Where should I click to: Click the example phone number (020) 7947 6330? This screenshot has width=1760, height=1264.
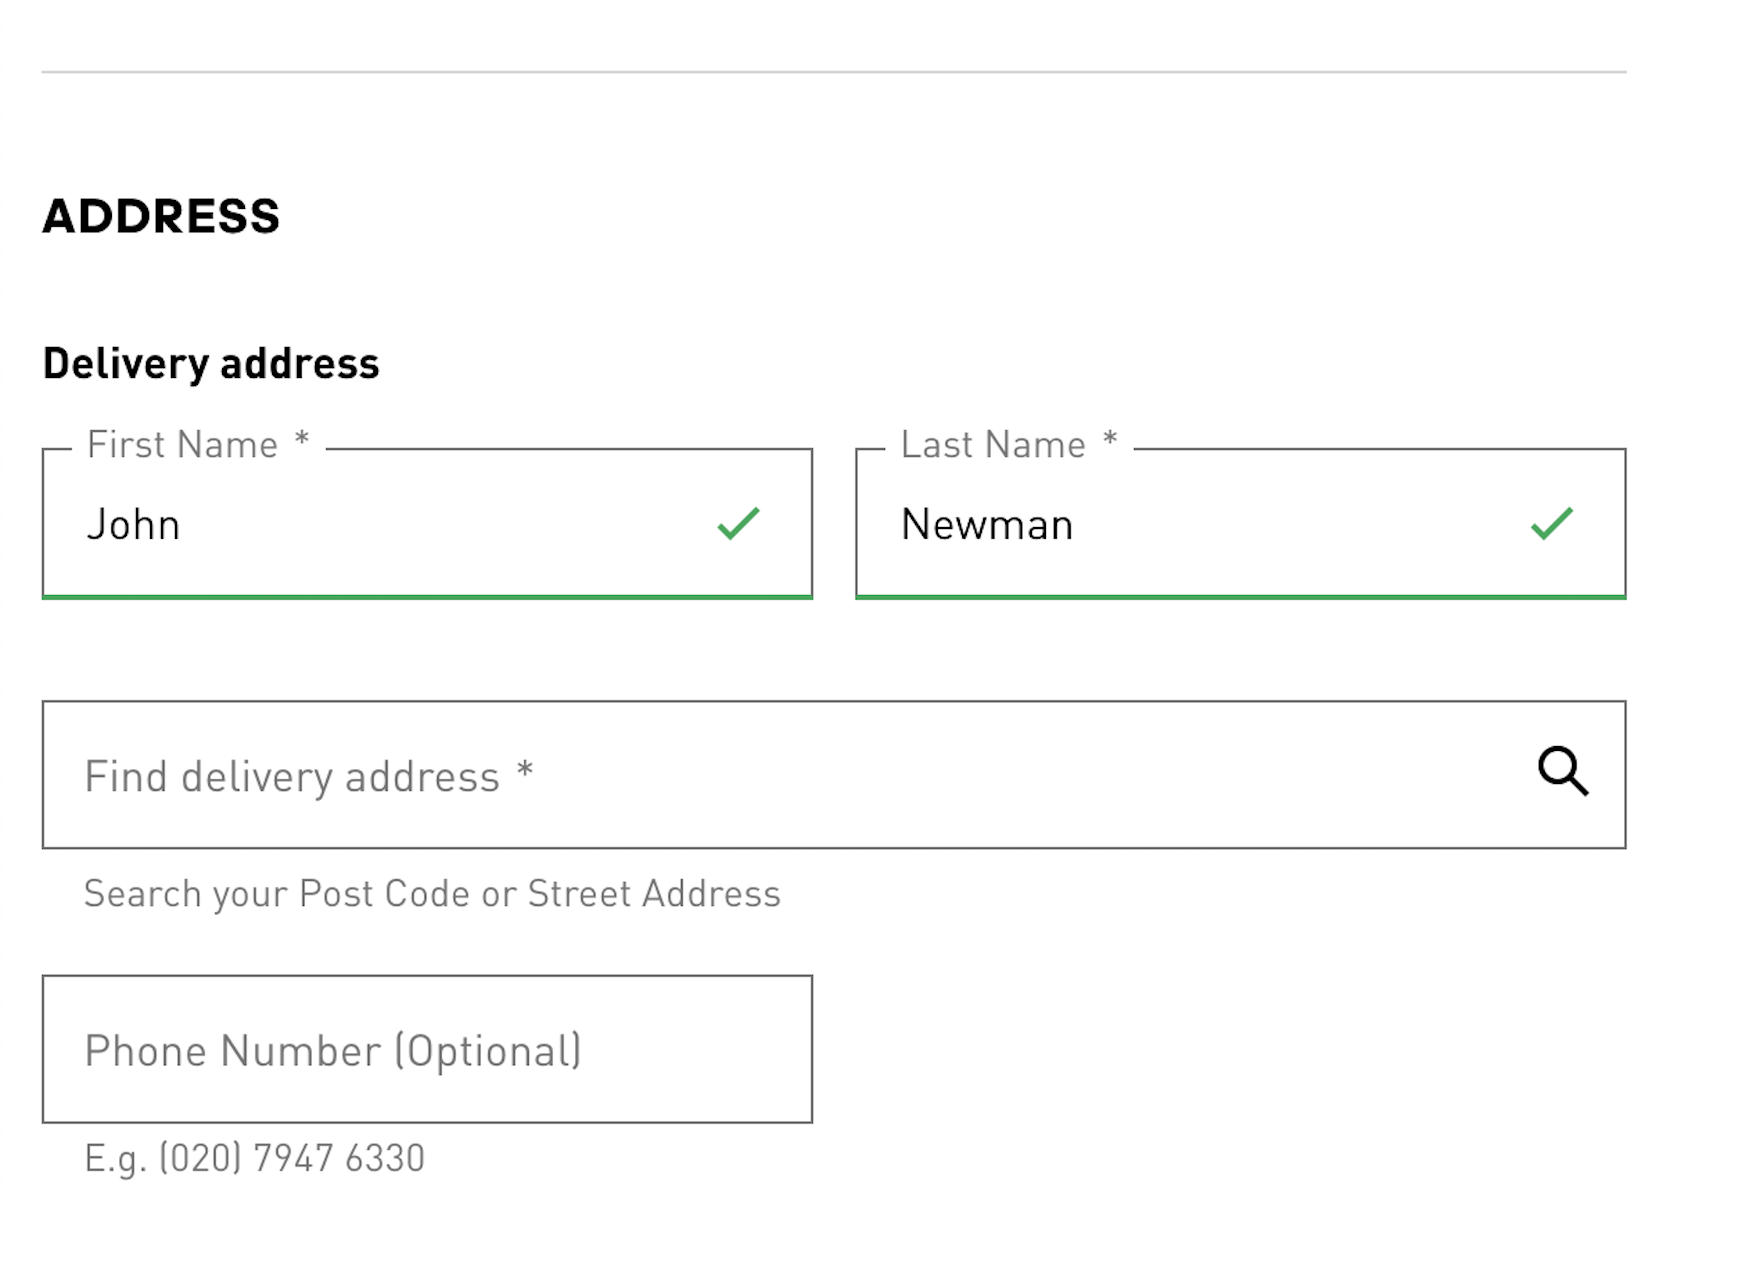point(255,1158)
